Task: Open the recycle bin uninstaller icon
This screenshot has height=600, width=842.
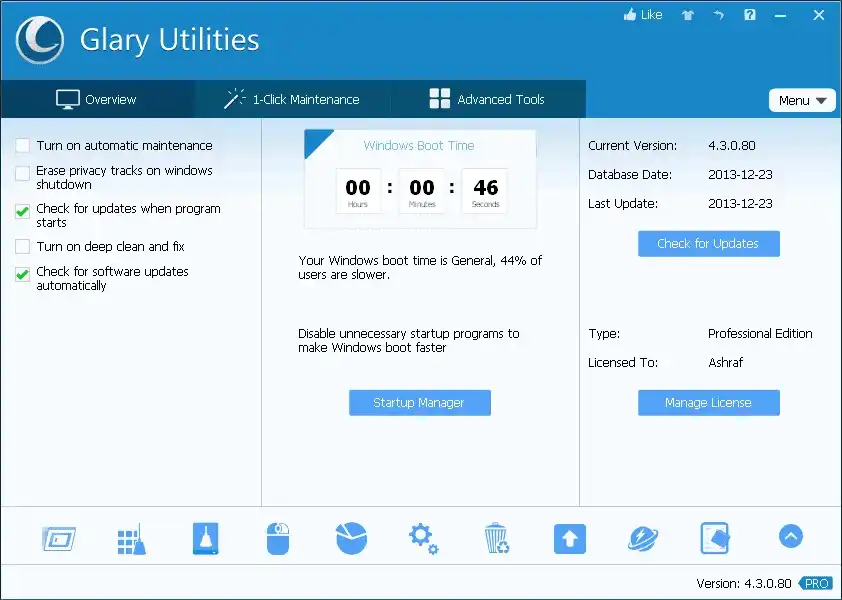Action: tap(496, 538)
